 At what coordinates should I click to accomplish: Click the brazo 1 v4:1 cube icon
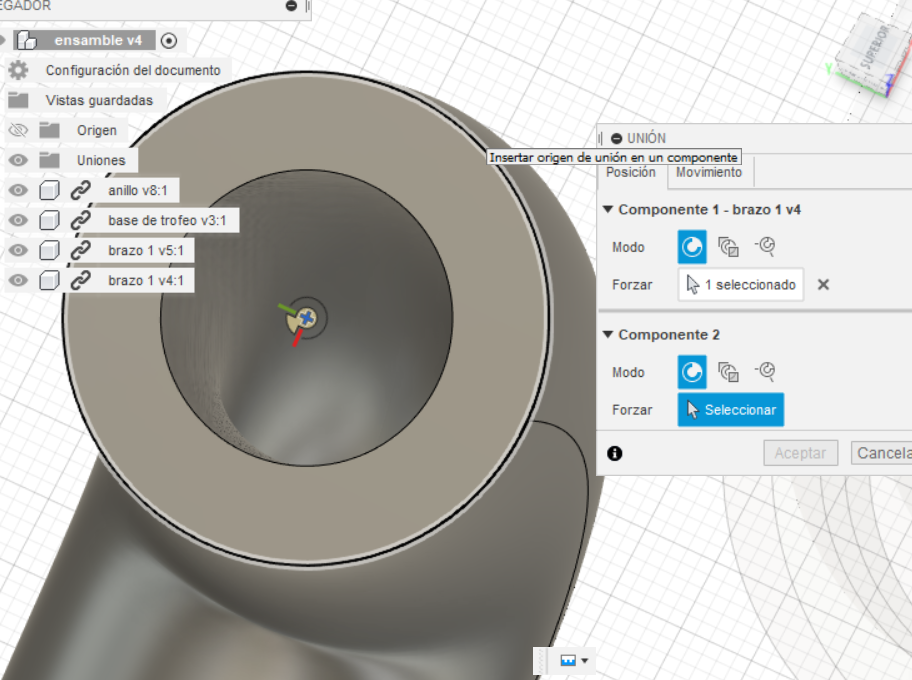pos(49,280)
